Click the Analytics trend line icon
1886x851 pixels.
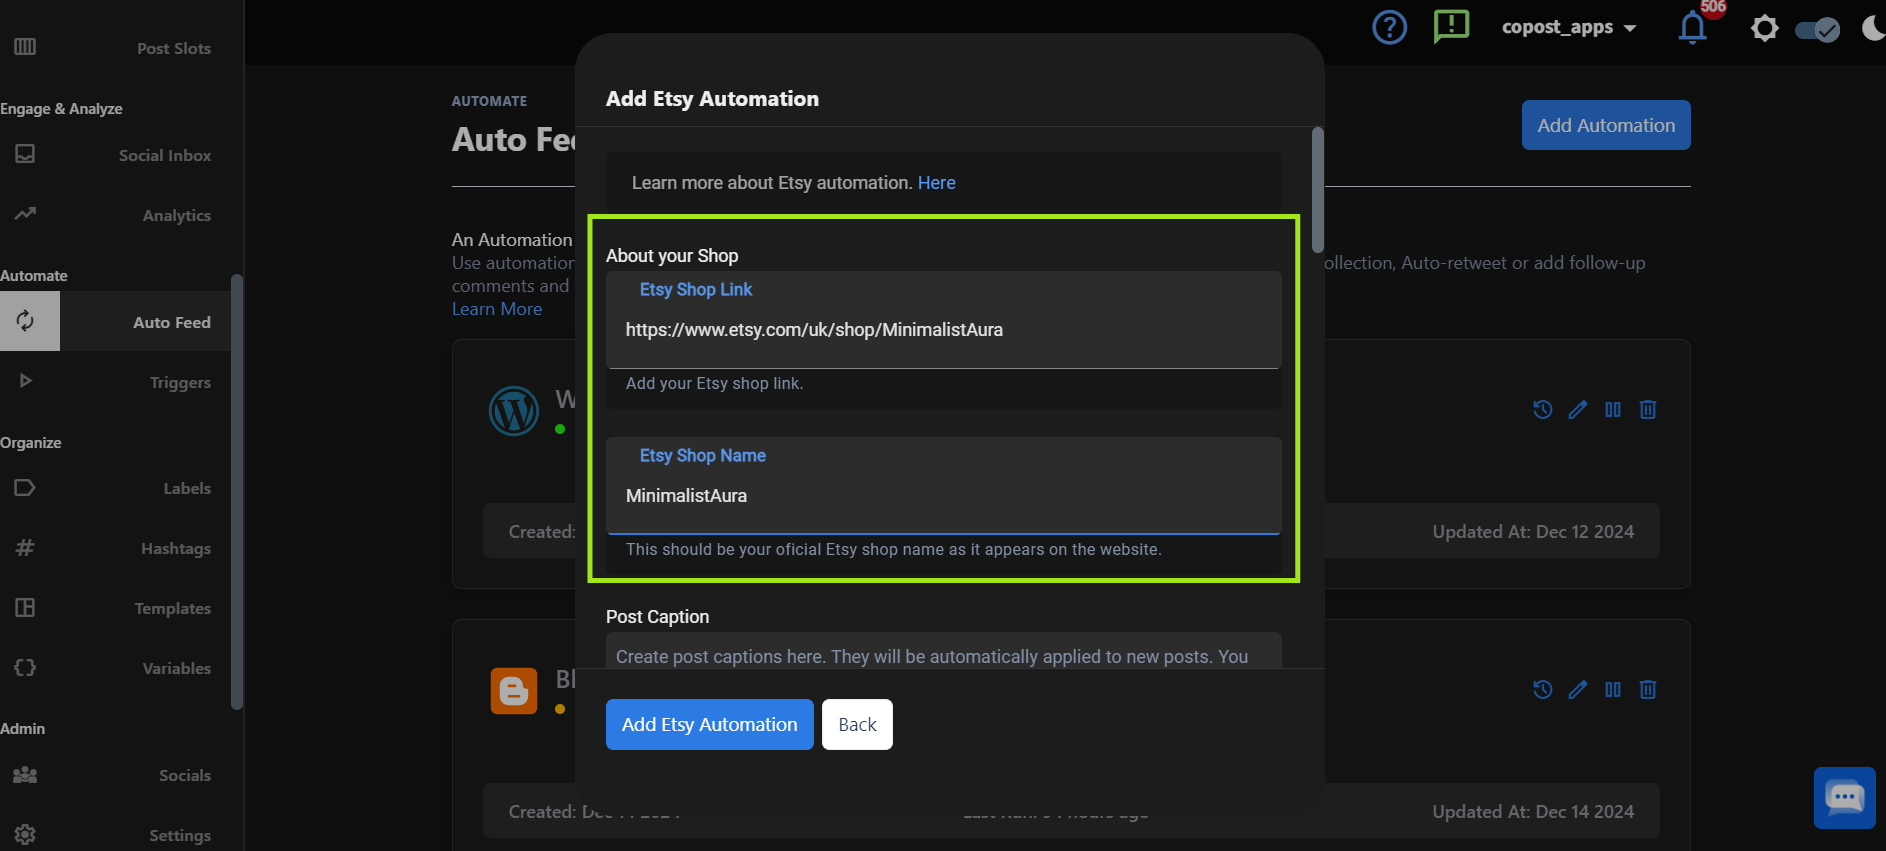pyautogui.click(x=25, y=213)
